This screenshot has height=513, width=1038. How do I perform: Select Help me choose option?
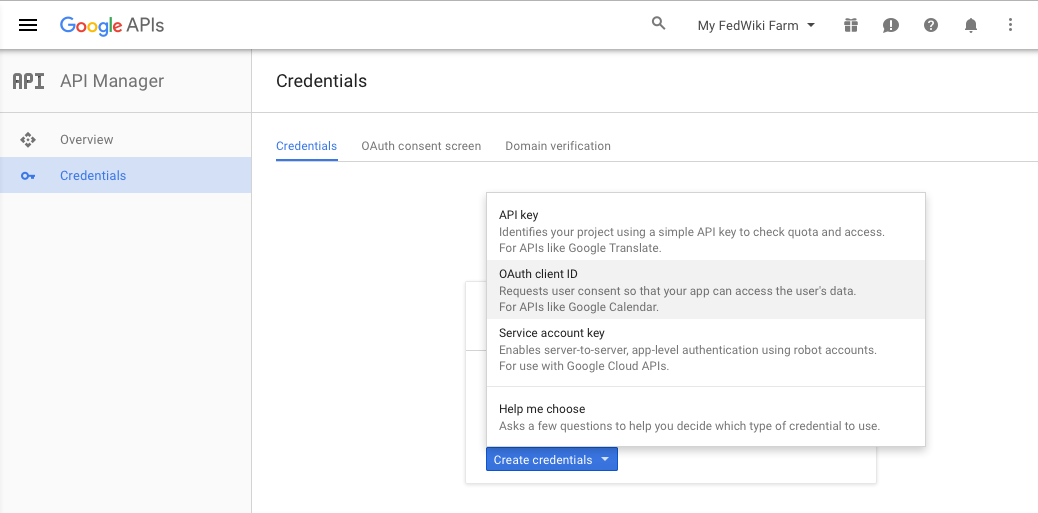[706, 417]
